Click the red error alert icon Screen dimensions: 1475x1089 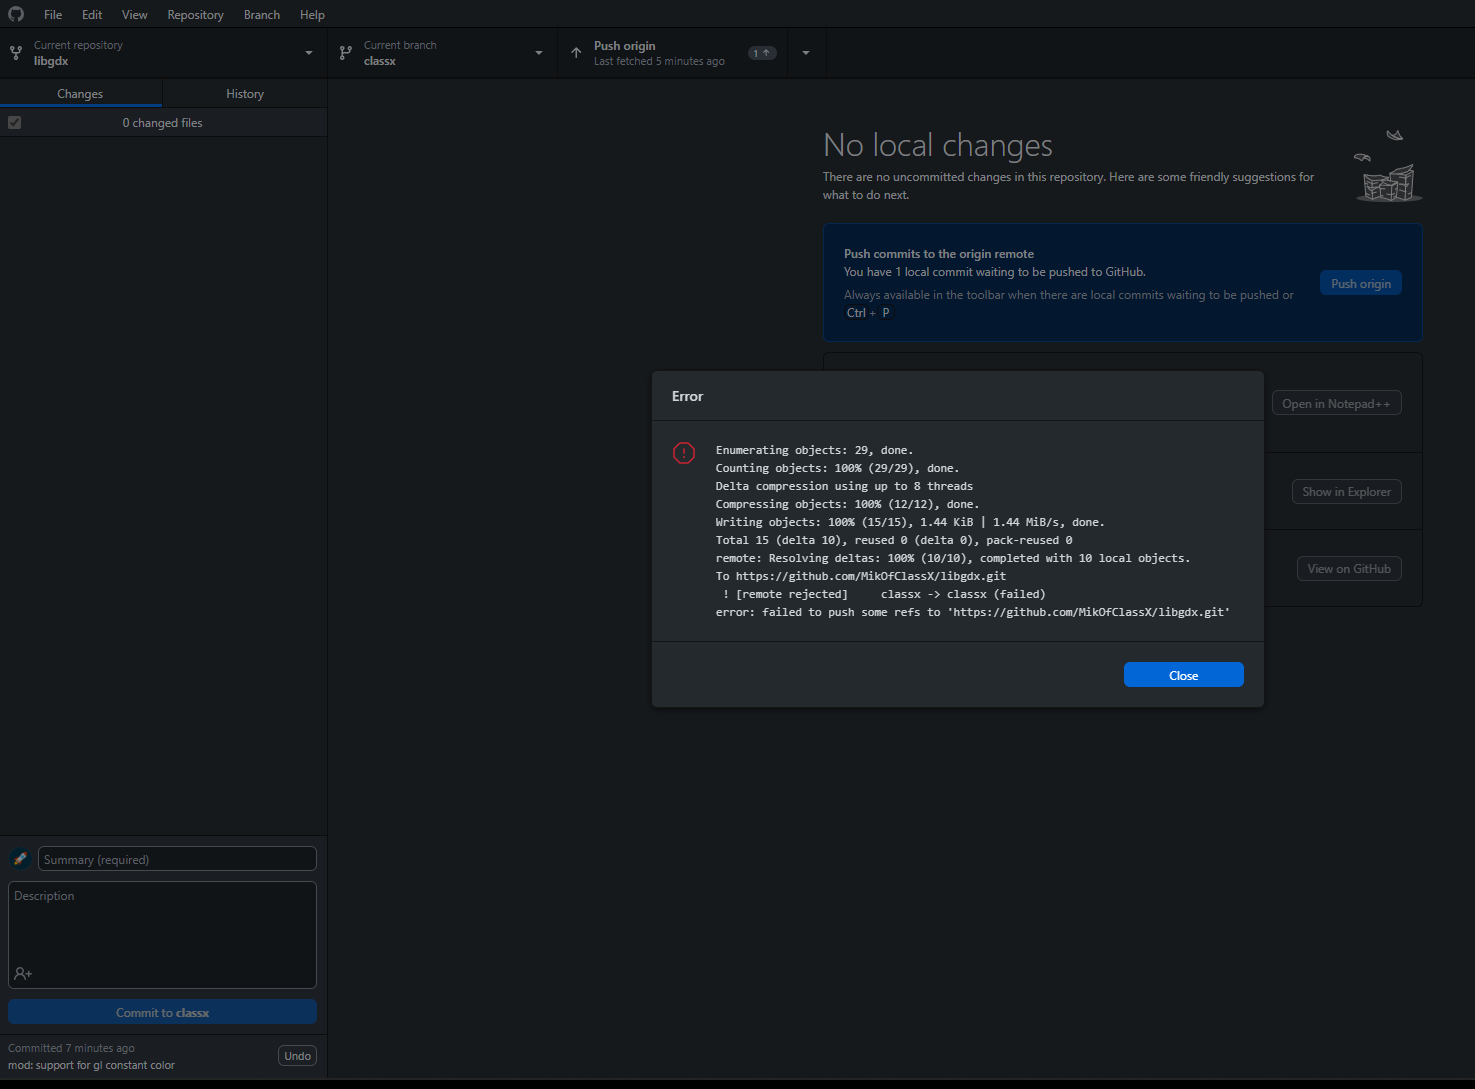click(684, 453)
